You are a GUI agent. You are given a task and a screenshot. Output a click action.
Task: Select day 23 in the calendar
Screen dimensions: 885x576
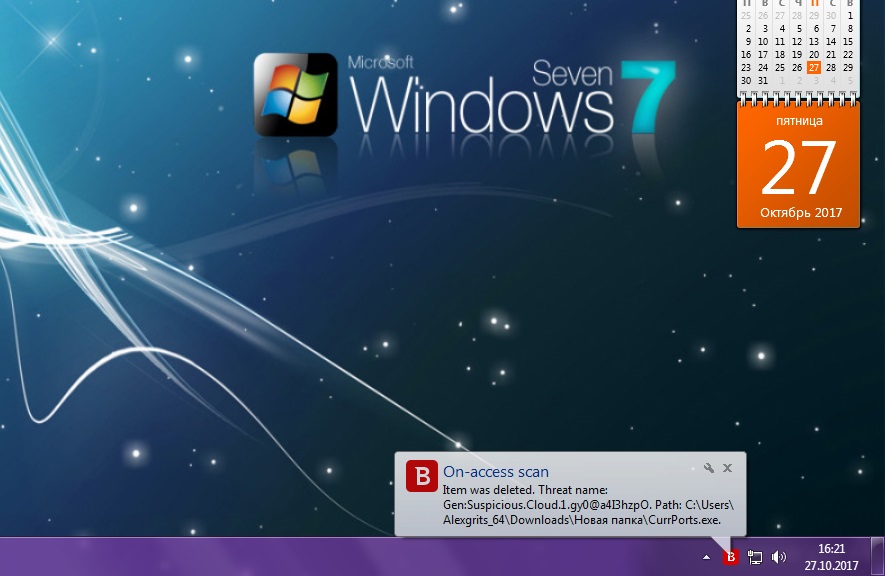point(746,67)
